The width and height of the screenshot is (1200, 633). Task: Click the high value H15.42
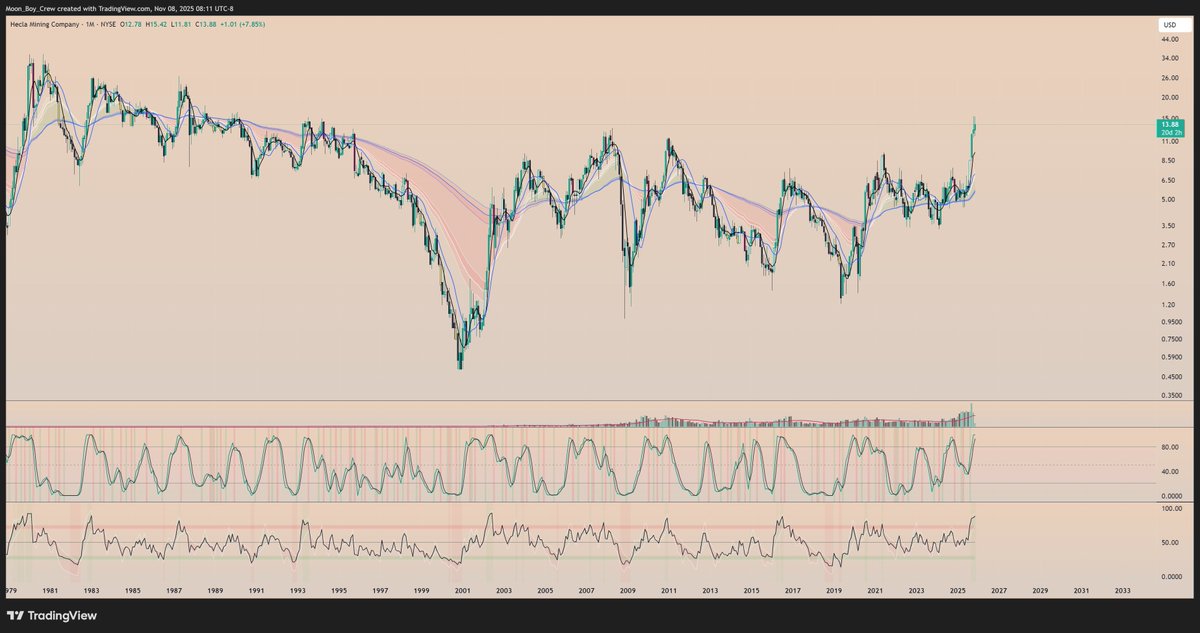156,24
